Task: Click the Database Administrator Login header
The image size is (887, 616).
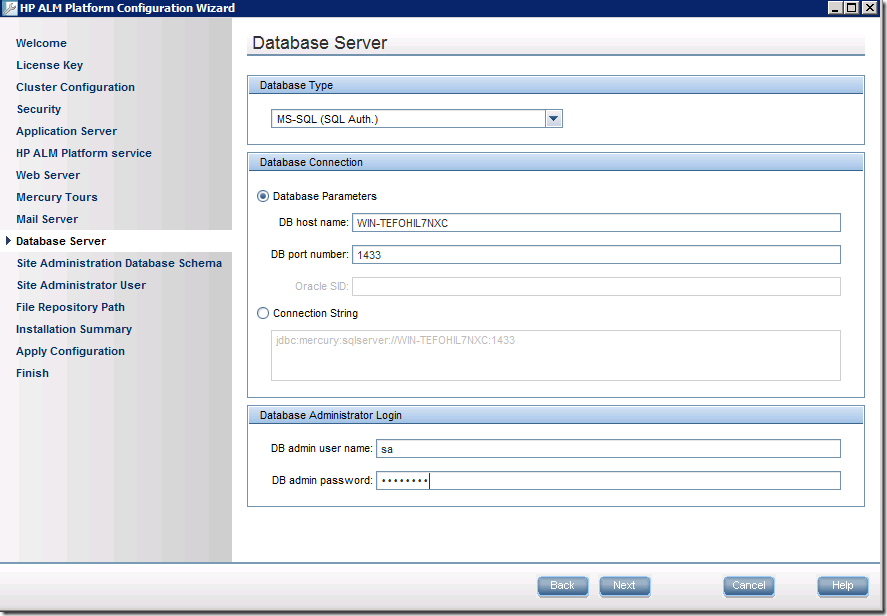Action: pyautogui.click(x=556, y=415)
